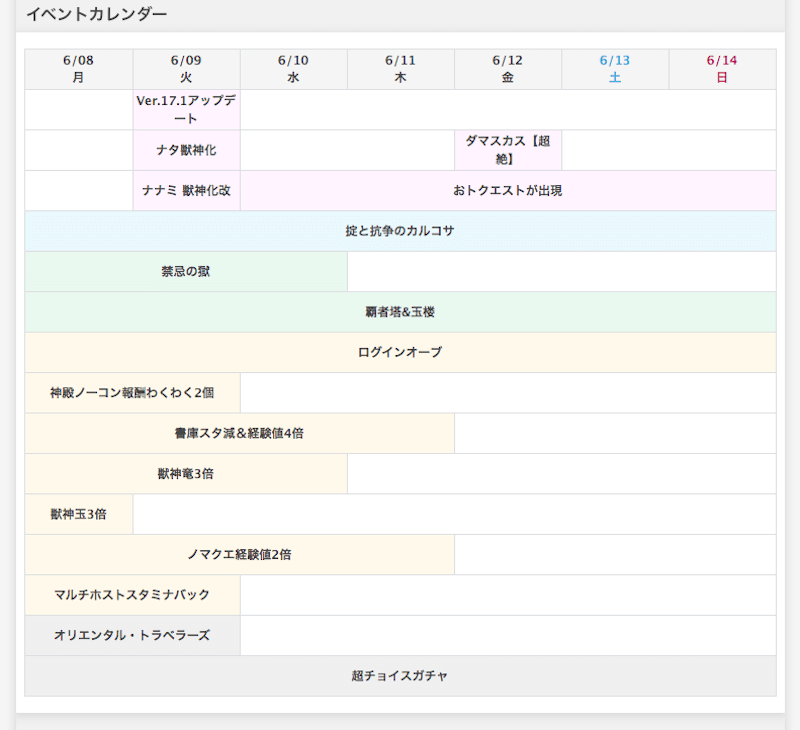The height and width of the screenshot is (730, 800).
Task: Click the 獣神竜3倍 event bar
Action: point(186,473)
